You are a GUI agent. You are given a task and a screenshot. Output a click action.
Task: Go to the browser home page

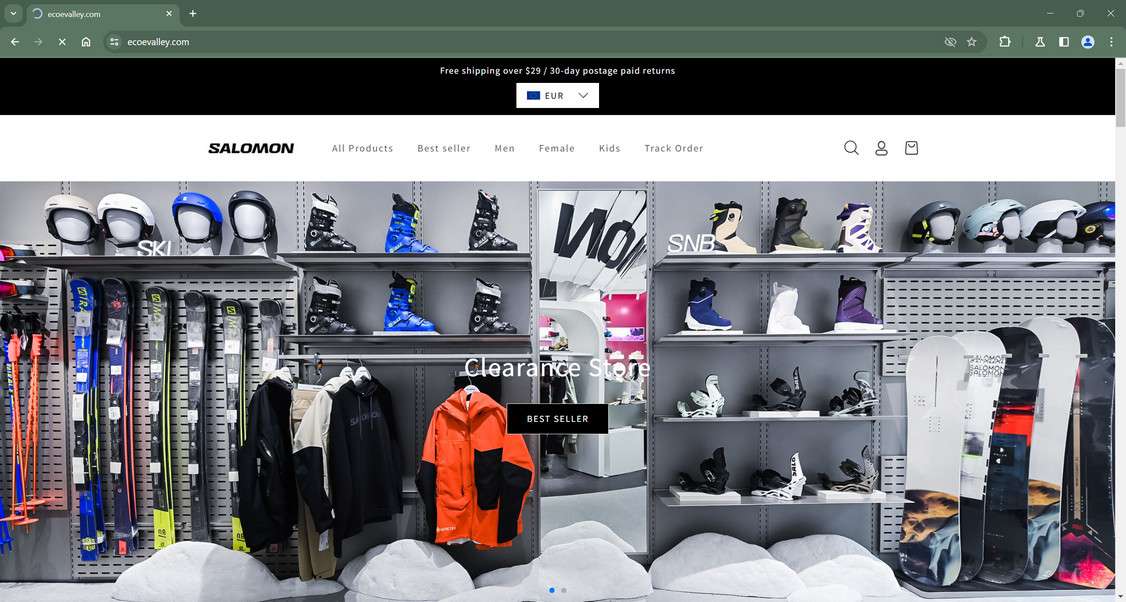(85, 42)
